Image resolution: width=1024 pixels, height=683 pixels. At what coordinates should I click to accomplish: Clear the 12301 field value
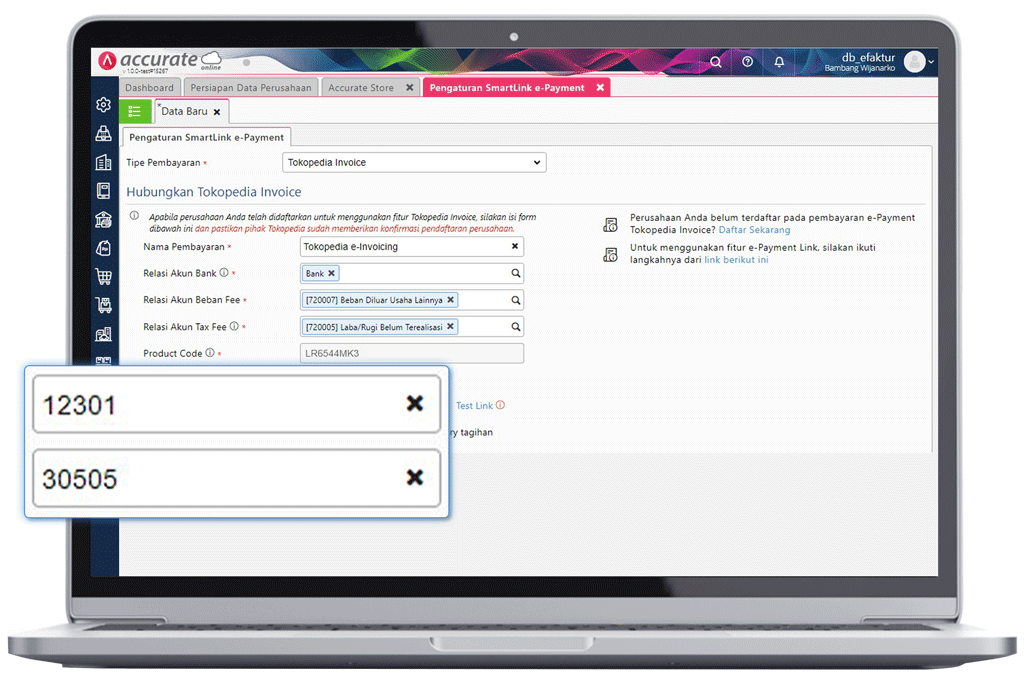click(415, 404)
